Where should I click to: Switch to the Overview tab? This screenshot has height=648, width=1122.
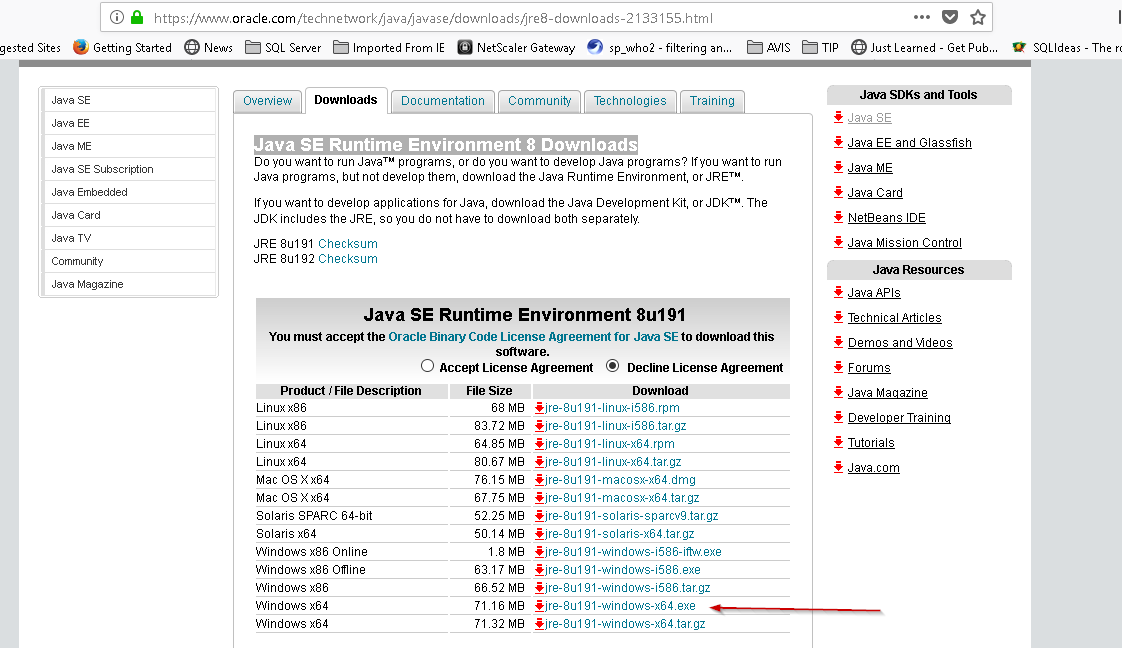tap(267, 101)
